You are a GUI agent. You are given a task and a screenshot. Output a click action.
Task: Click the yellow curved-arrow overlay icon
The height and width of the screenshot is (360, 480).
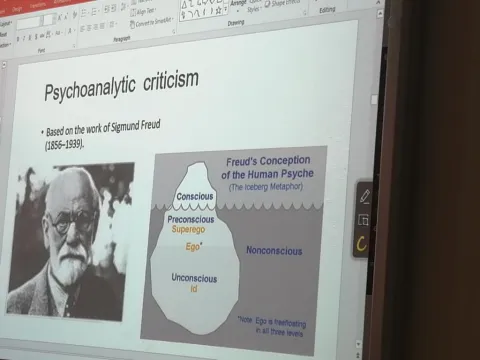[x=361, y=244]
